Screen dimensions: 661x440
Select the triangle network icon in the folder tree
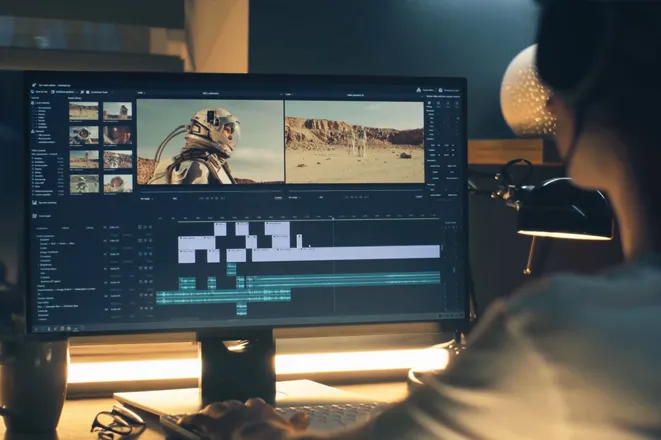point(33,131)
